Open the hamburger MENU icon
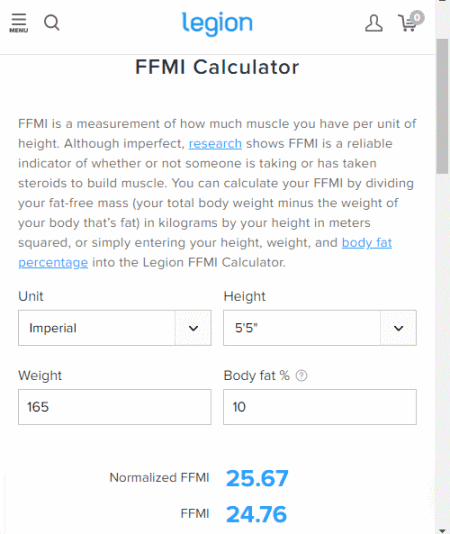Viewport: 450px width, 534px height. 19,23
